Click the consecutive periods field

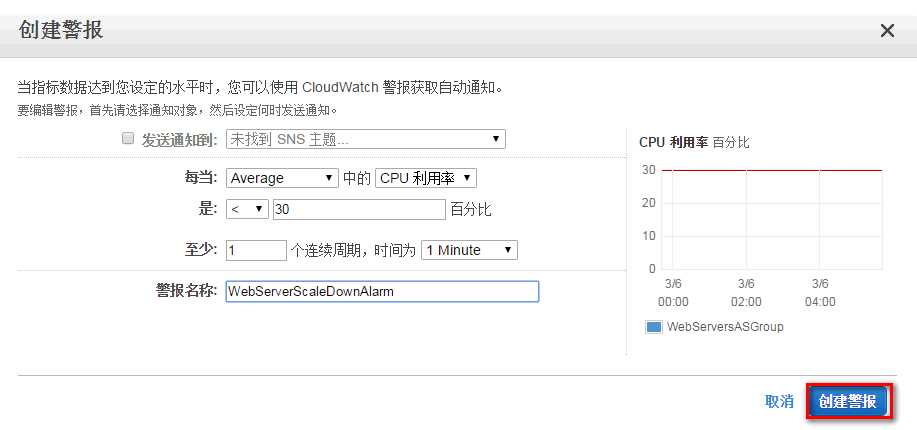pos(256,250)
